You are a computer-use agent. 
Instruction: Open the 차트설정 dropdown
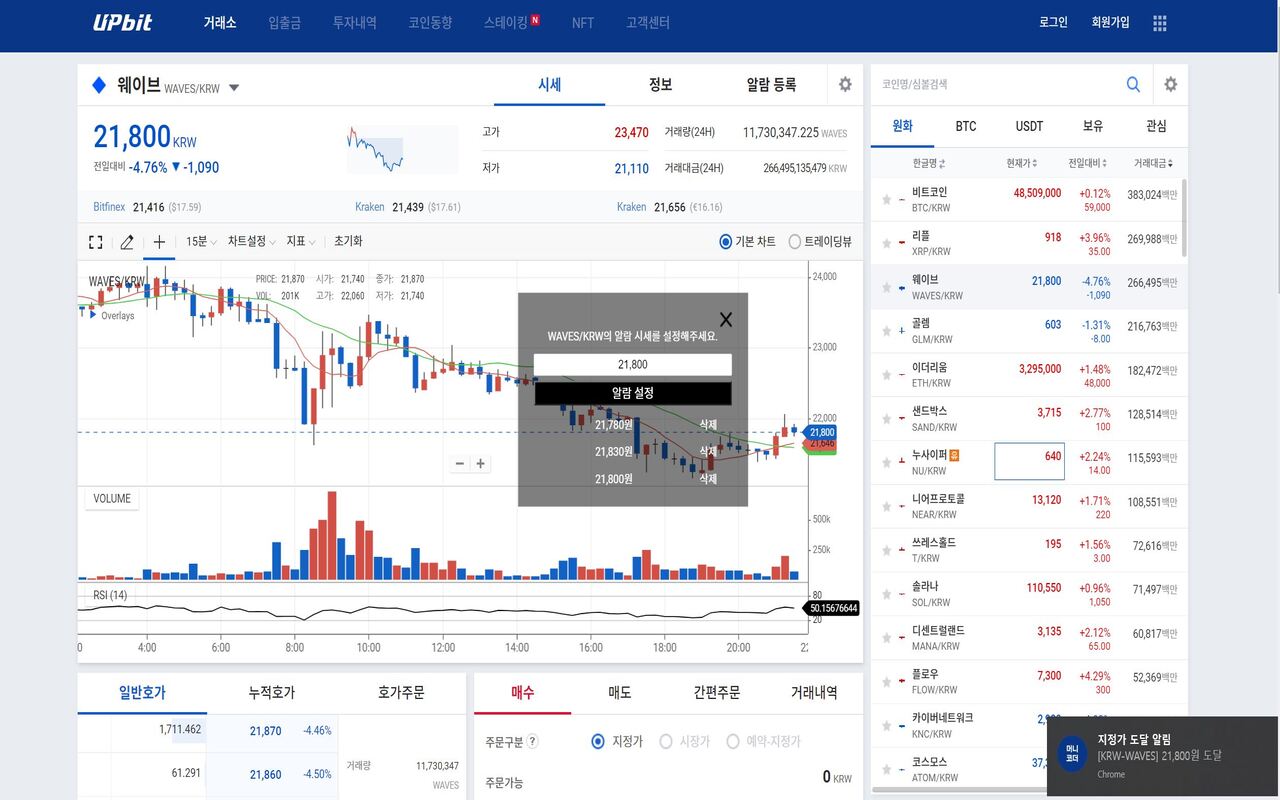pos(251,242)
